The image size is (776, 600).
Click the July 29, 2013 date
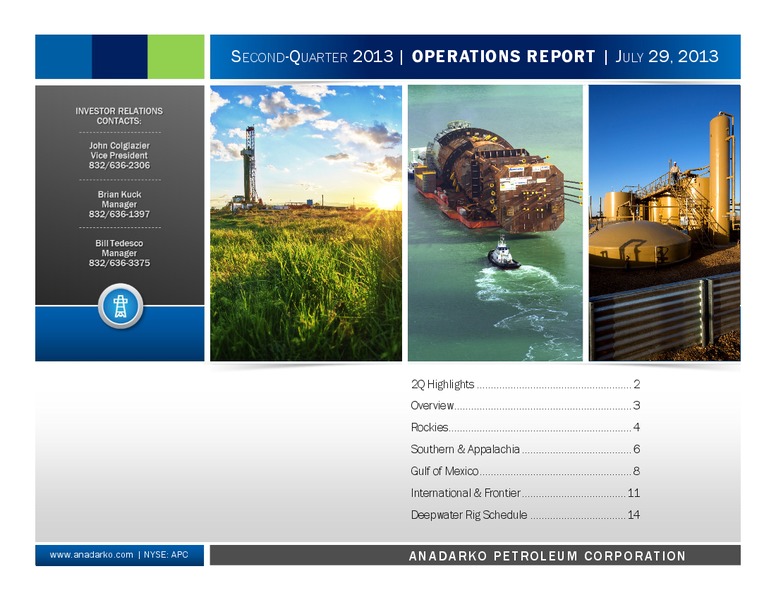pyautogui.click(x=667, y=56)
